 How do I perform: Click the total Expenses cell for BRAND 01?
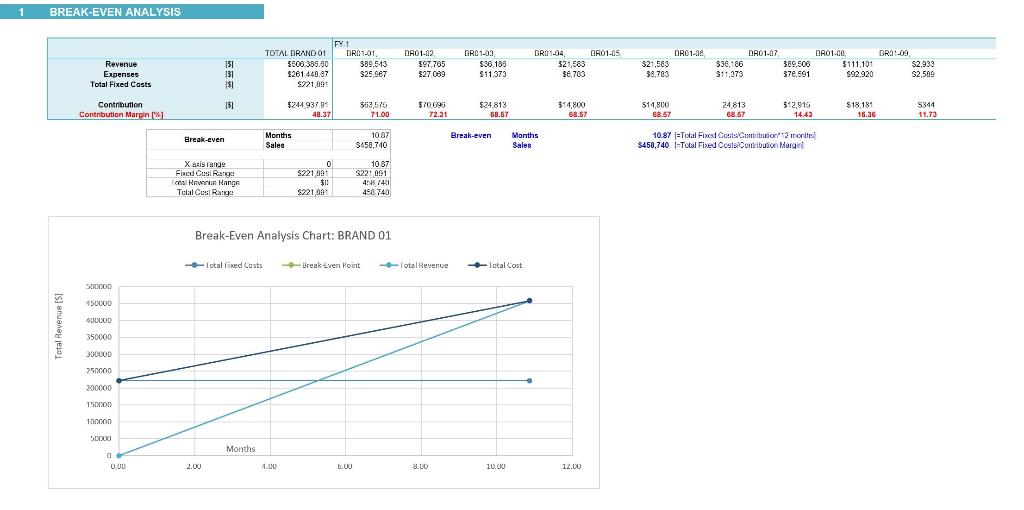[307, 74]
